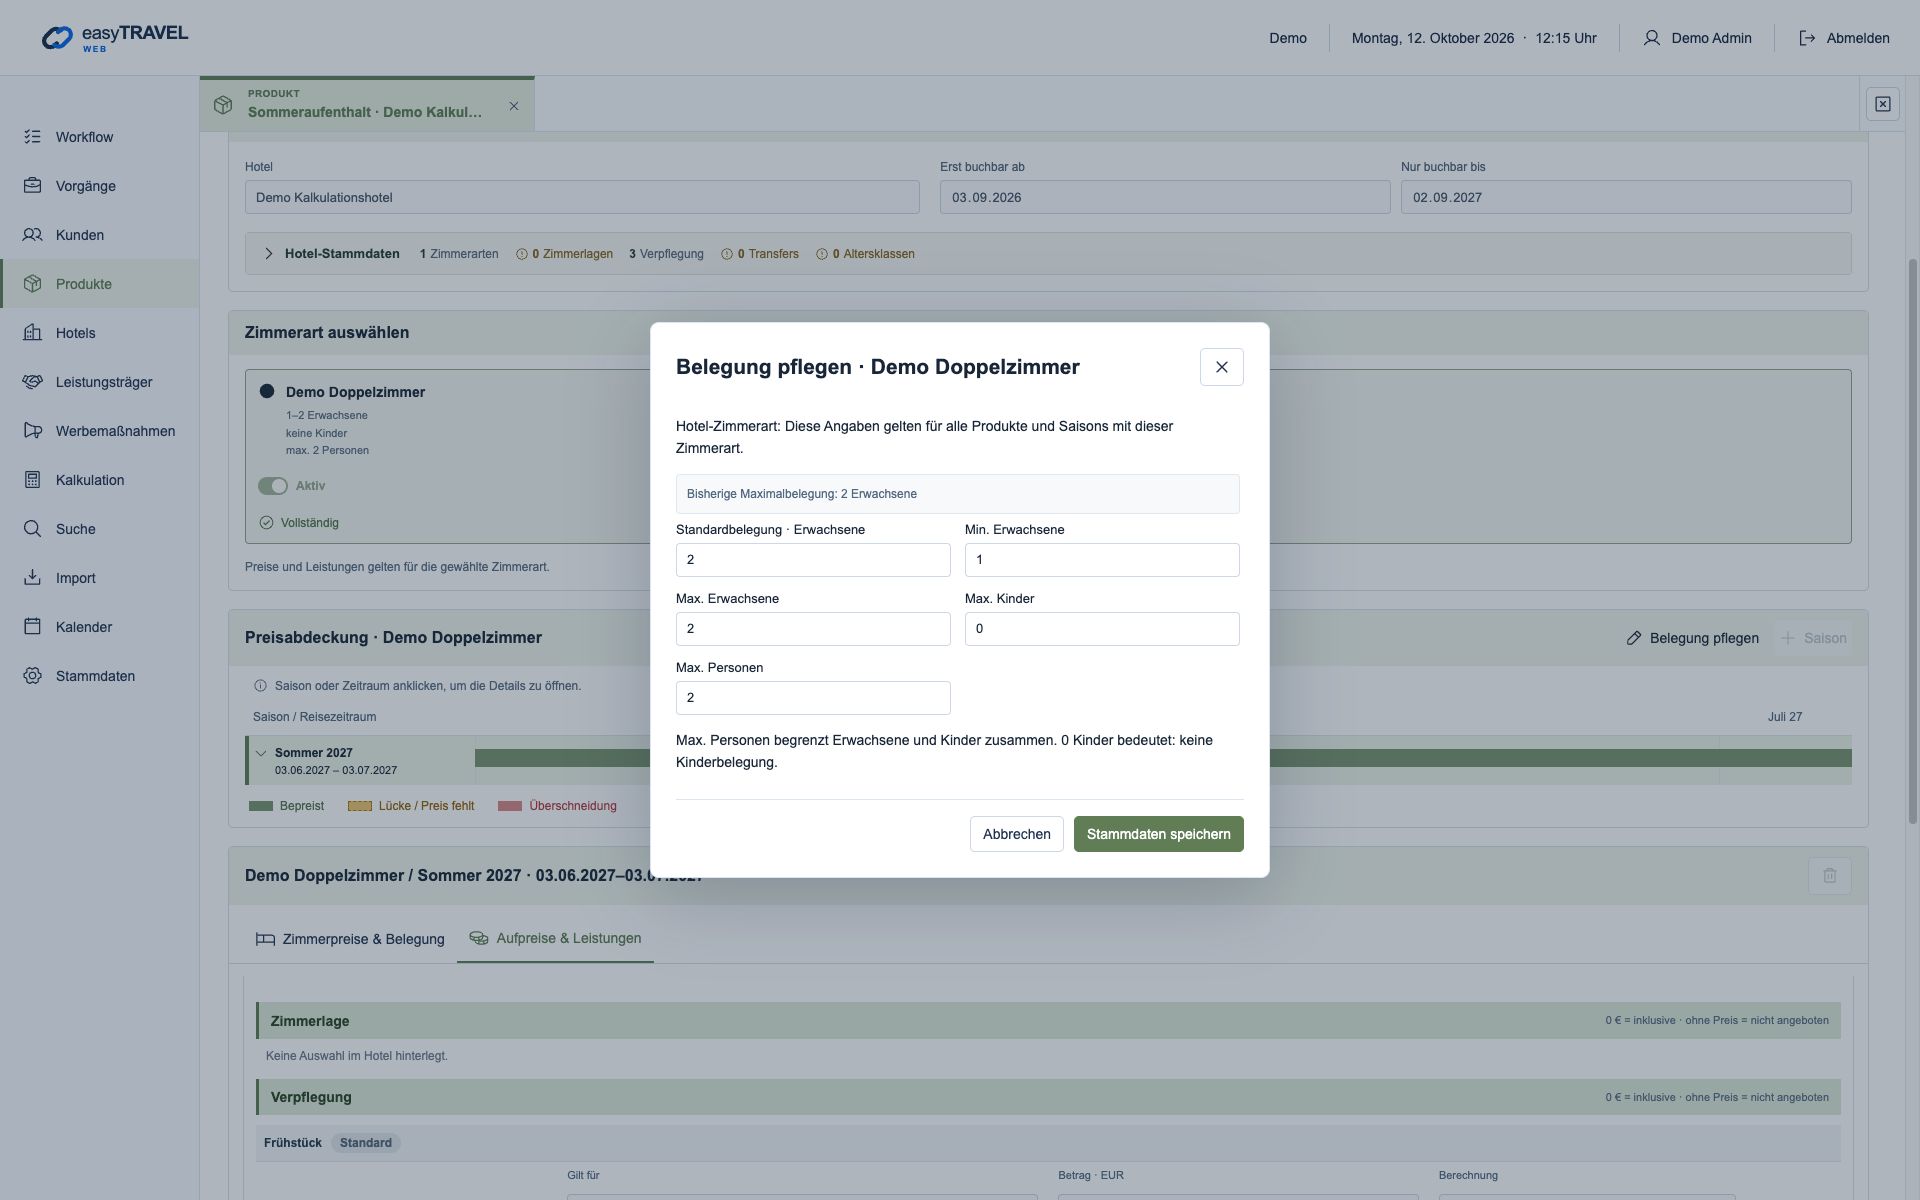1920x1200 pixels.
Task: Open the Suche magnifier icon
Action: (x=33, y=529)
